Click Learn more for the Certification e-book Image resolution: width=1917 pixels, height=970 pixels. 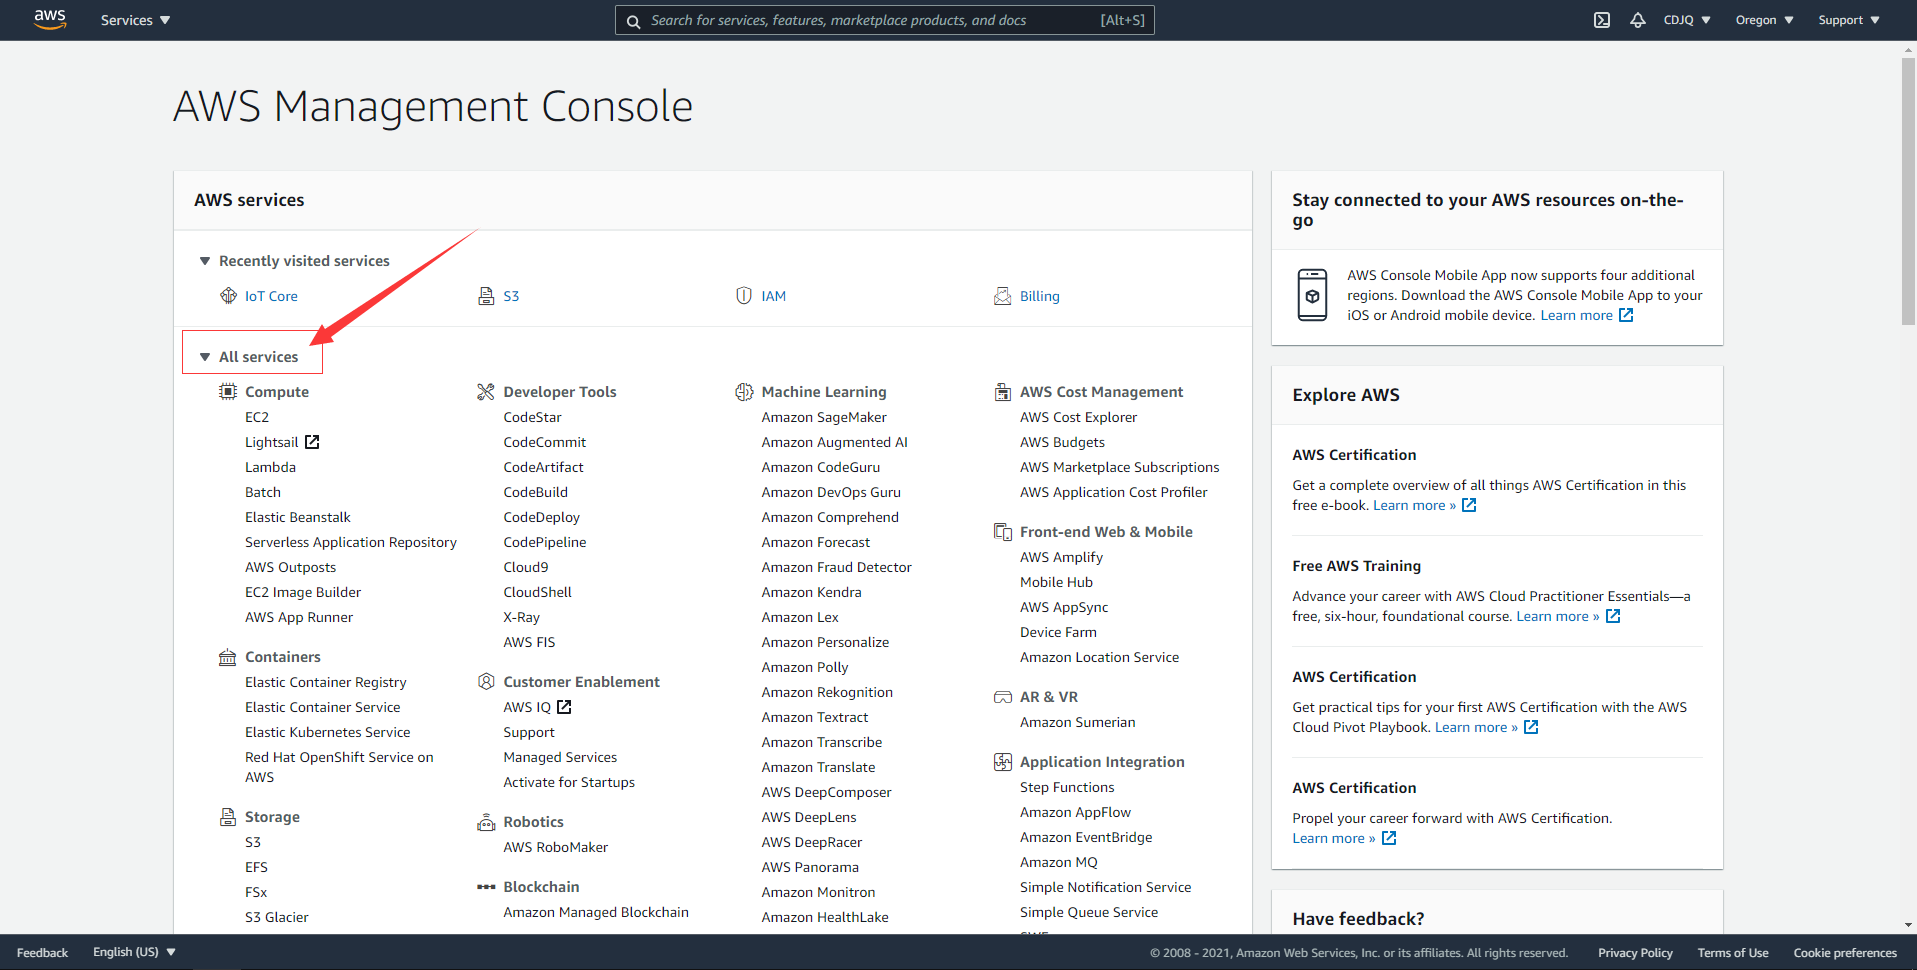[1414, 505]
